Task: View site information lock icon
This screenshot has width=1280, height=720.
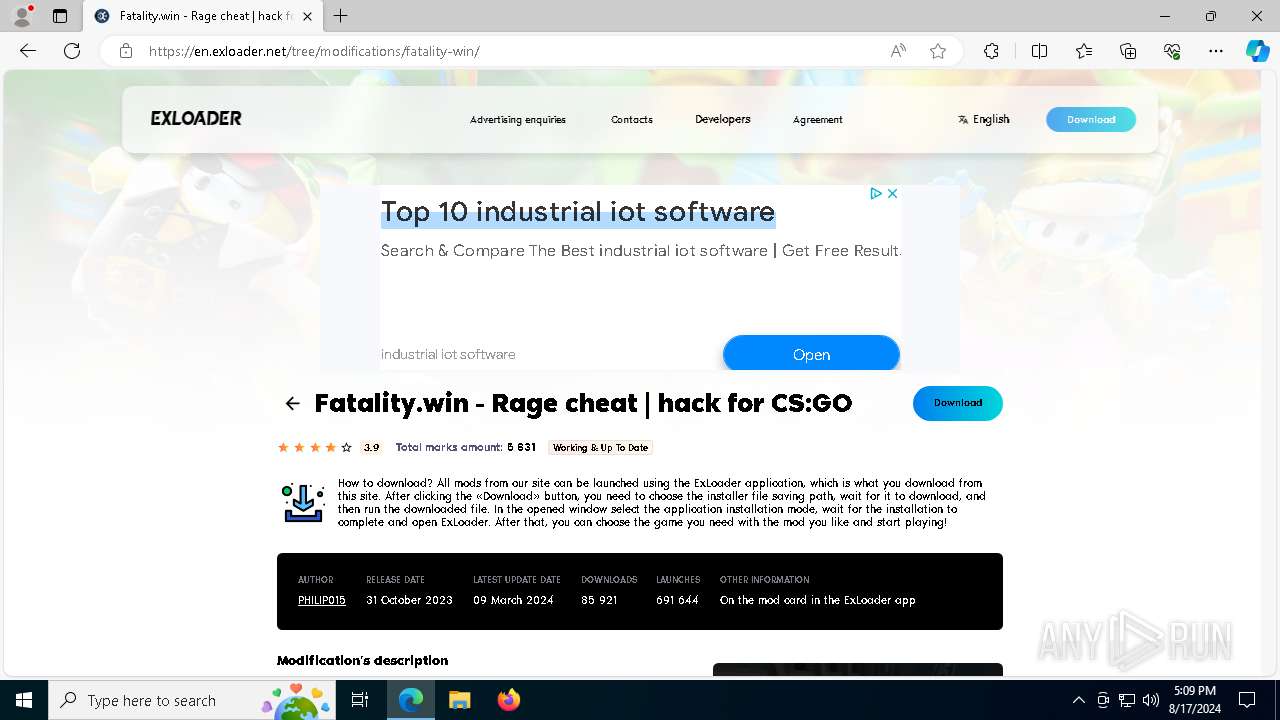Action: pos(126,51)
